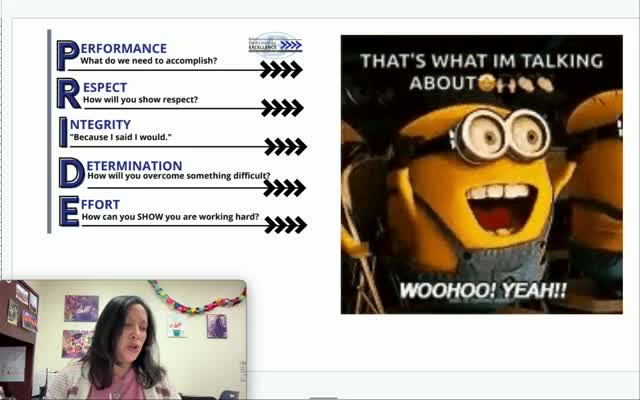Click the arrows after the Determination line

click(x=283, y=187)
